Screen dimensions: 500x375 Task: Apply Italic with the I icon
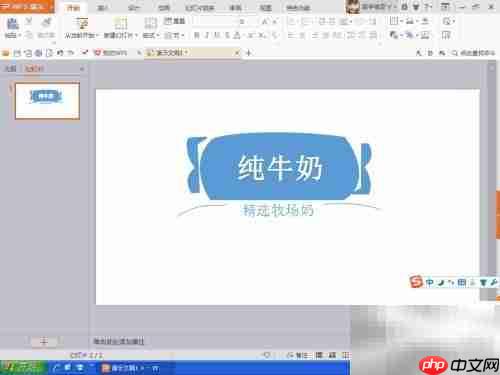point(207,35)
